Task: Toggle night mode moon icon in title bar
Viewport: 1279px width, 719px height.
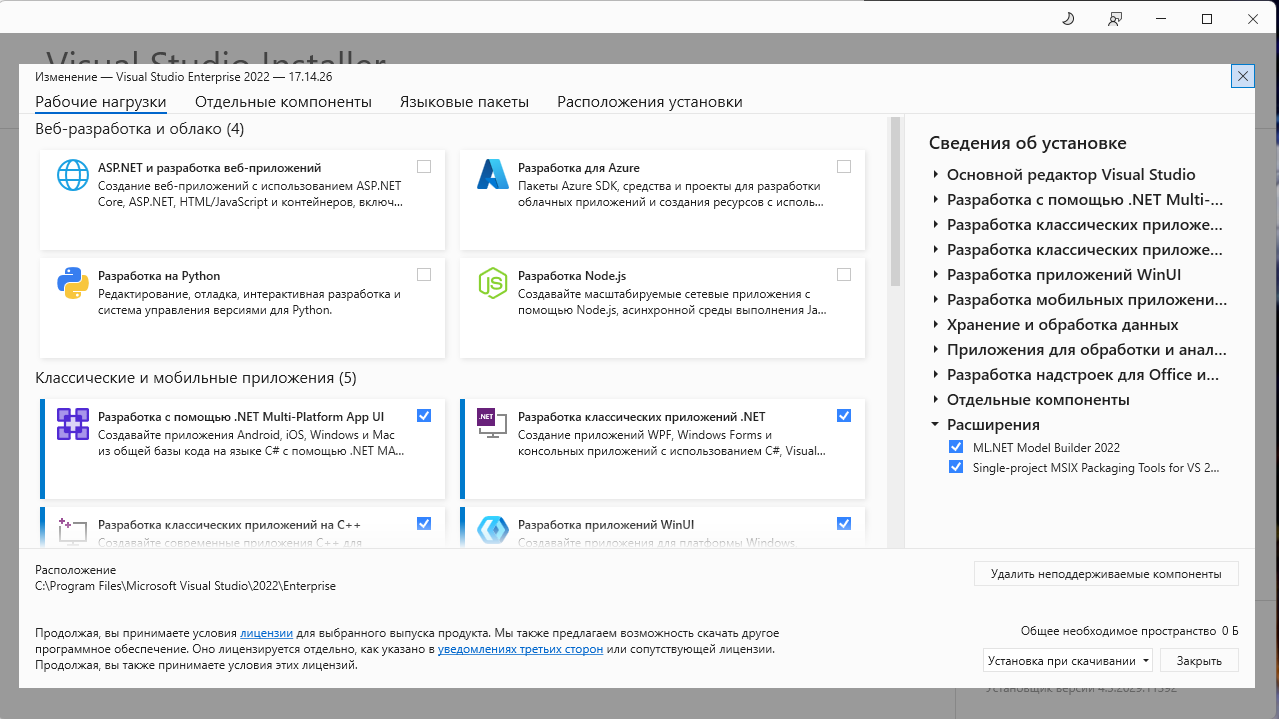Action: tap(1068, 19)
